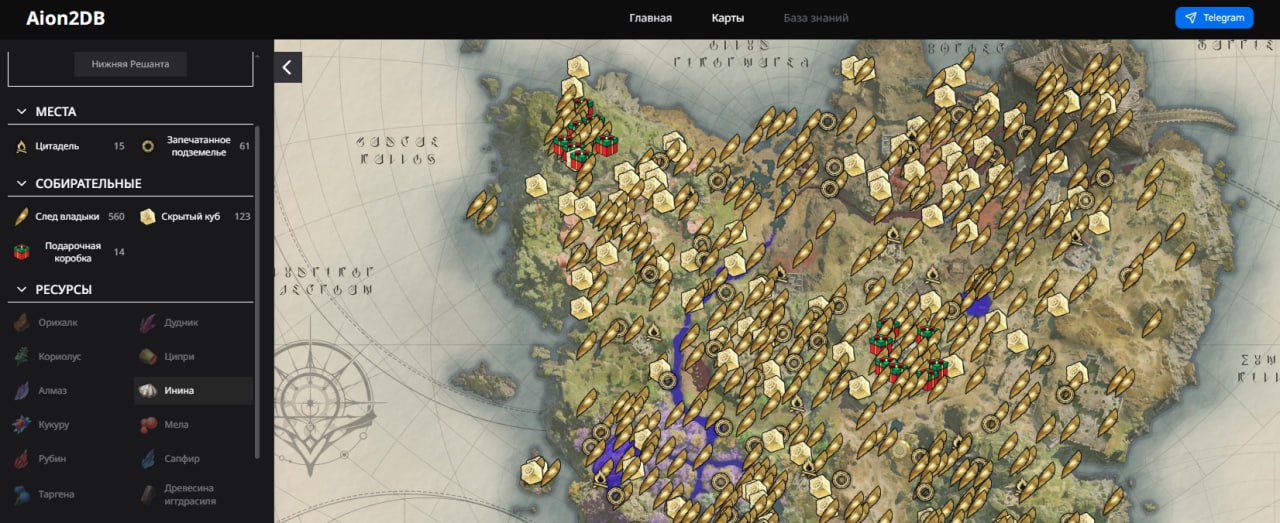Open the Главная page

tap(650, 18)
